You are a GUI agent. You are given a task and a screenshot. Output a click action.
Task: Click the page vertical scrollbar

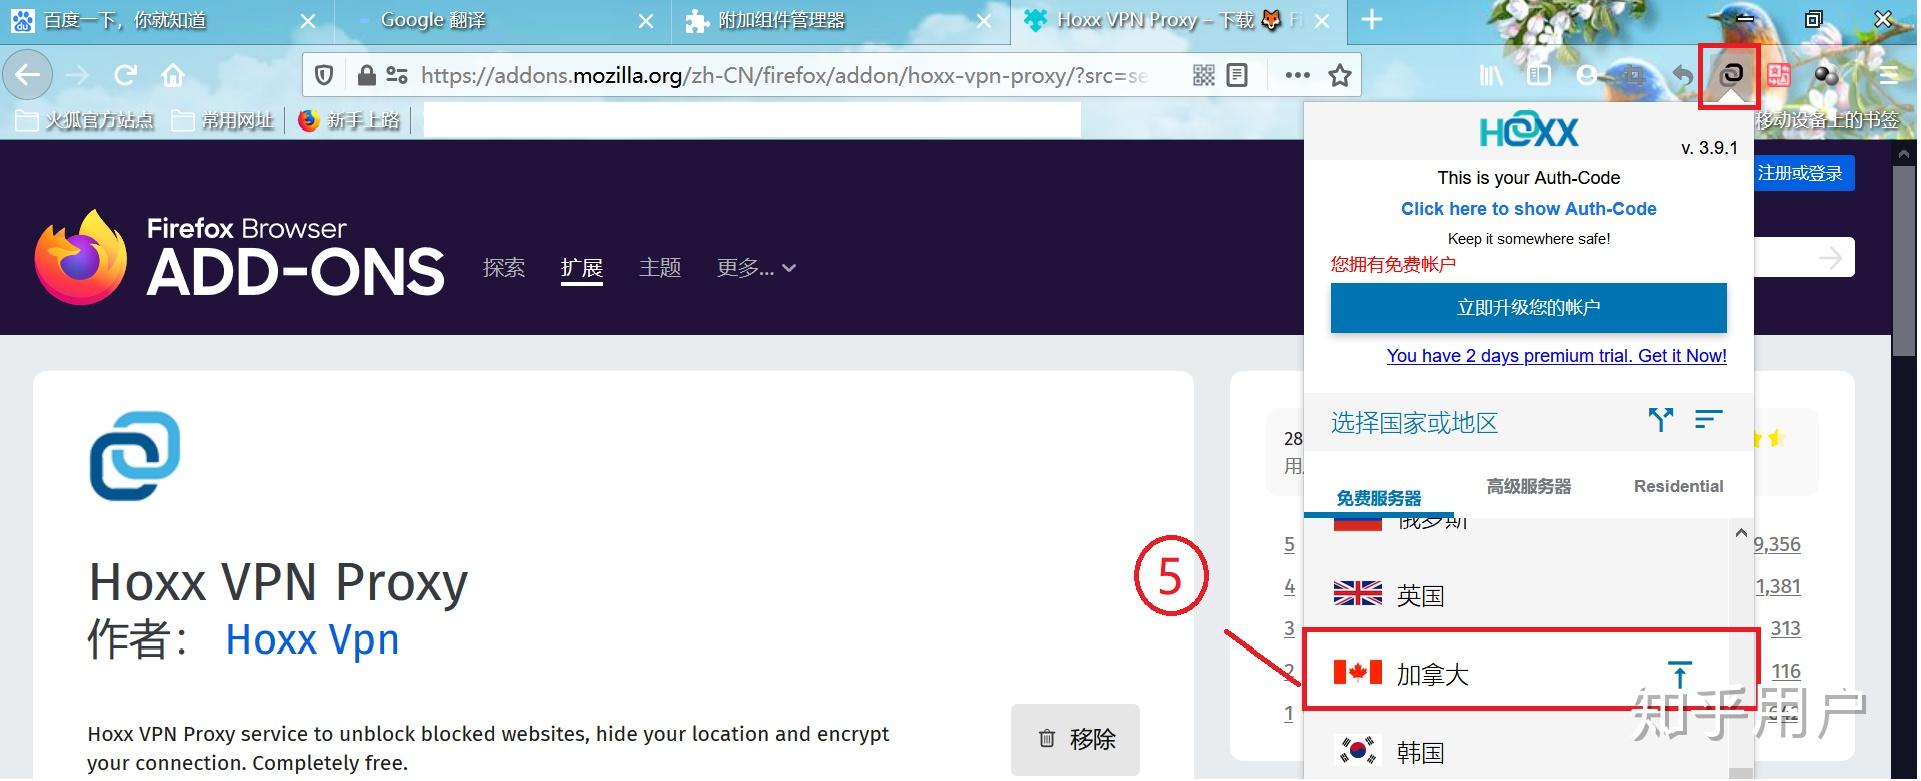coord(1904,262)
